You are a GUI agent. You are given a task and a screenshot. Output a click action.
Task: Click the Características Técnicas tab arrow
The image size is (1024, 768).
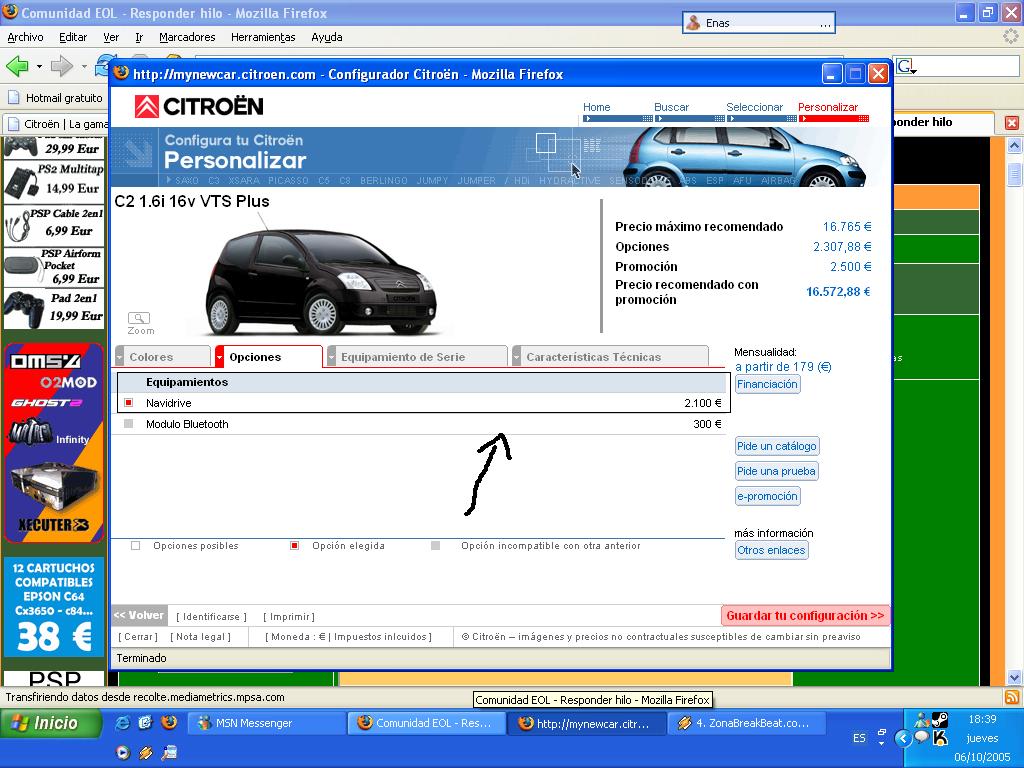517,357
